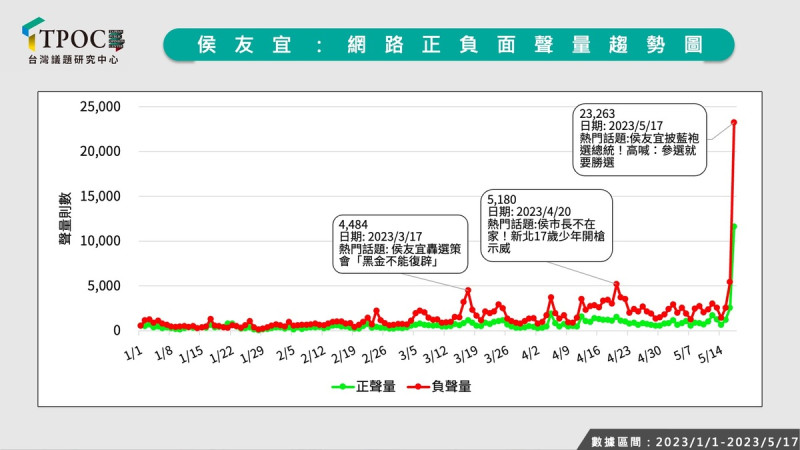
Task: Click the x-axis date label 3/19
Action: point(467,355)
